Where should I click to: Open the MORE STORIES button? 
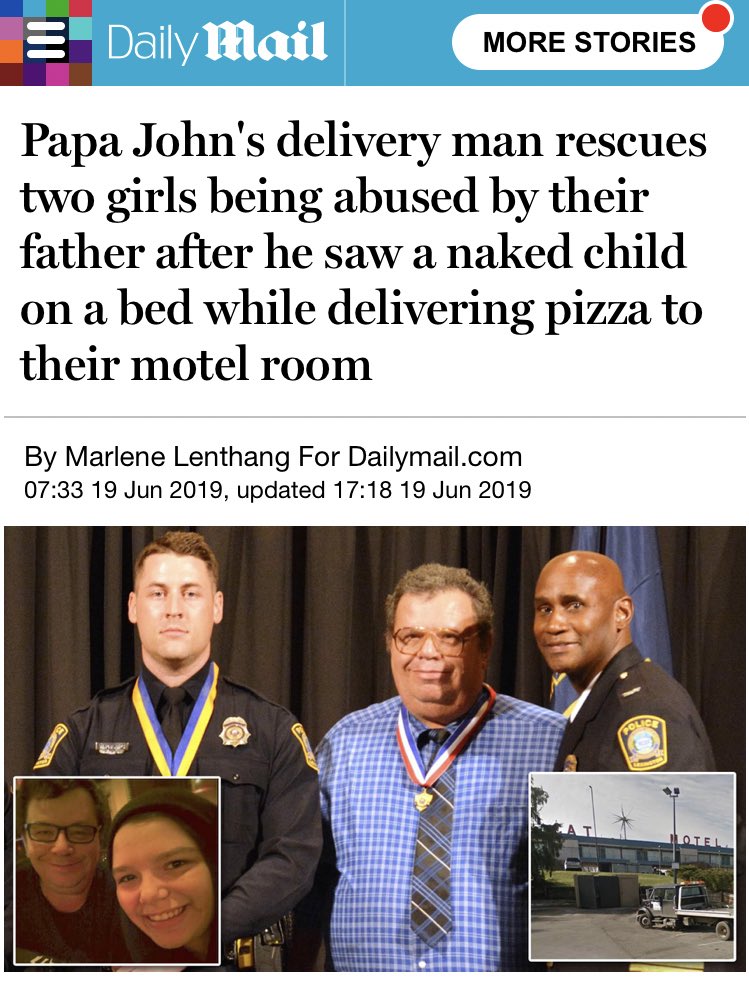588,42
